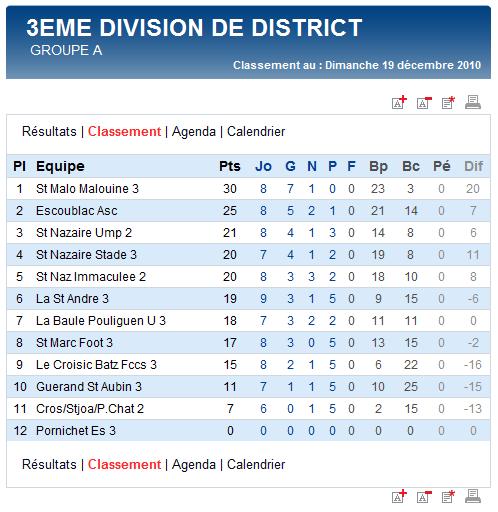Click the Escoublac Asc team row

pos(248,211)
